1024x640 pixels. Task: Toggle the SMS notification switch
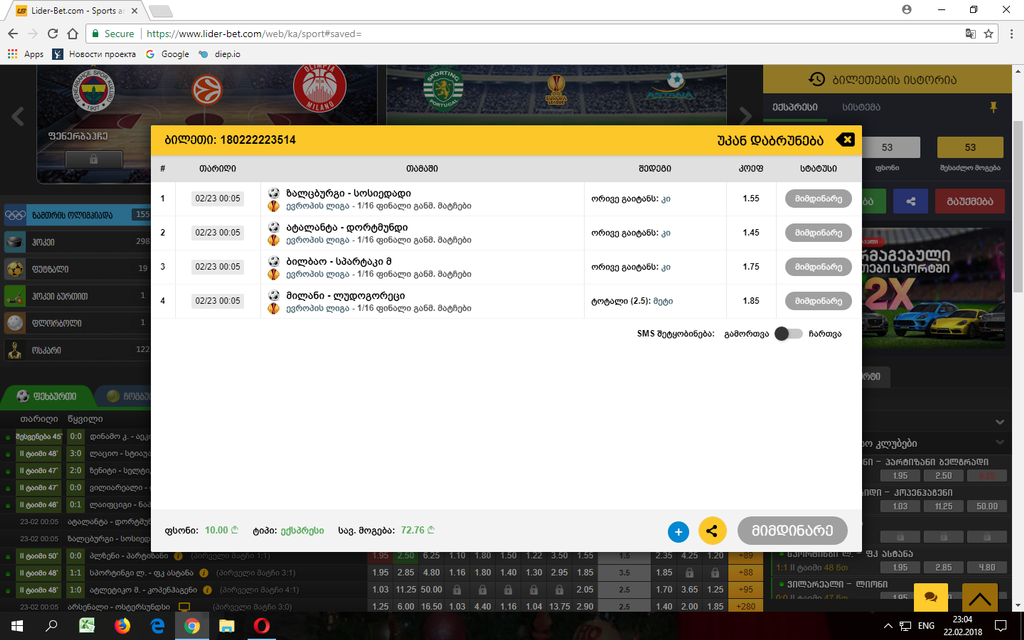click(x=788, y=334)
